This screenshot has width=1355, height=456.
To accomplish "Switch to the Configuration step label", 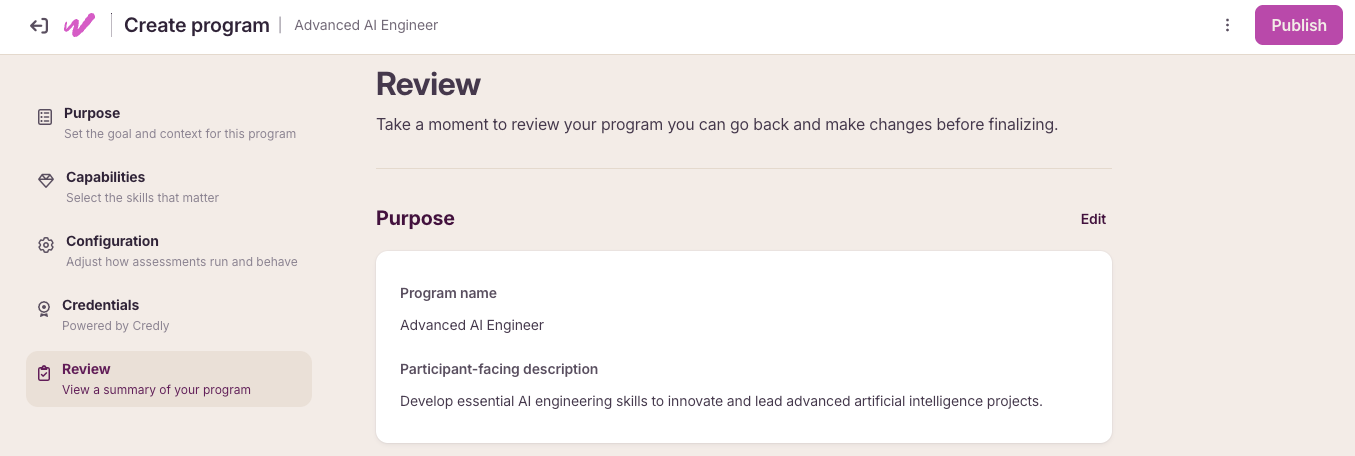I will tap(112, 241).
